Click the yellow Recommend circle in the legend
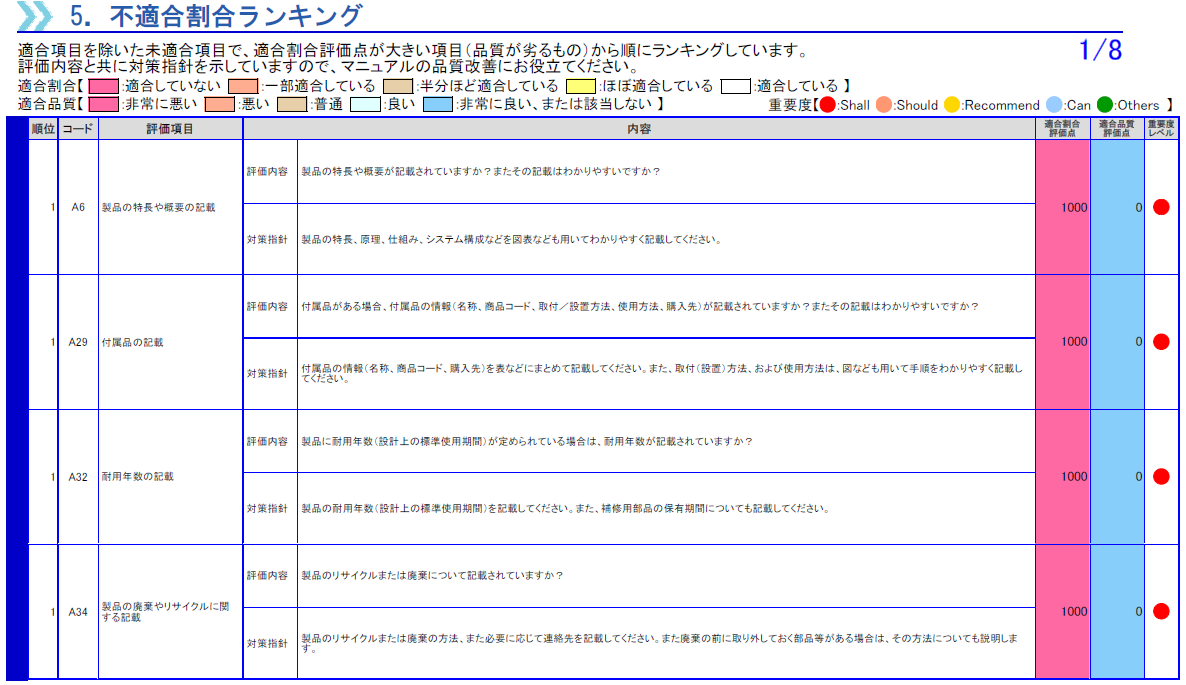 952,104
